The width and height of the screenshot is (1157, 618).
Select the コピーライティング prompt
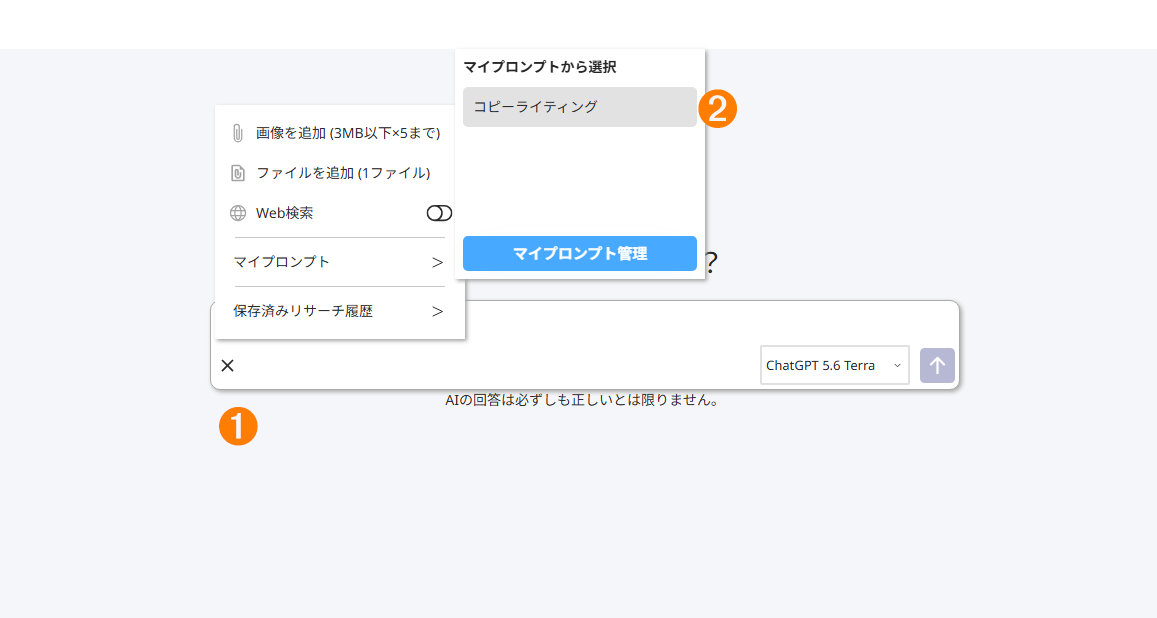coord(579,107)
